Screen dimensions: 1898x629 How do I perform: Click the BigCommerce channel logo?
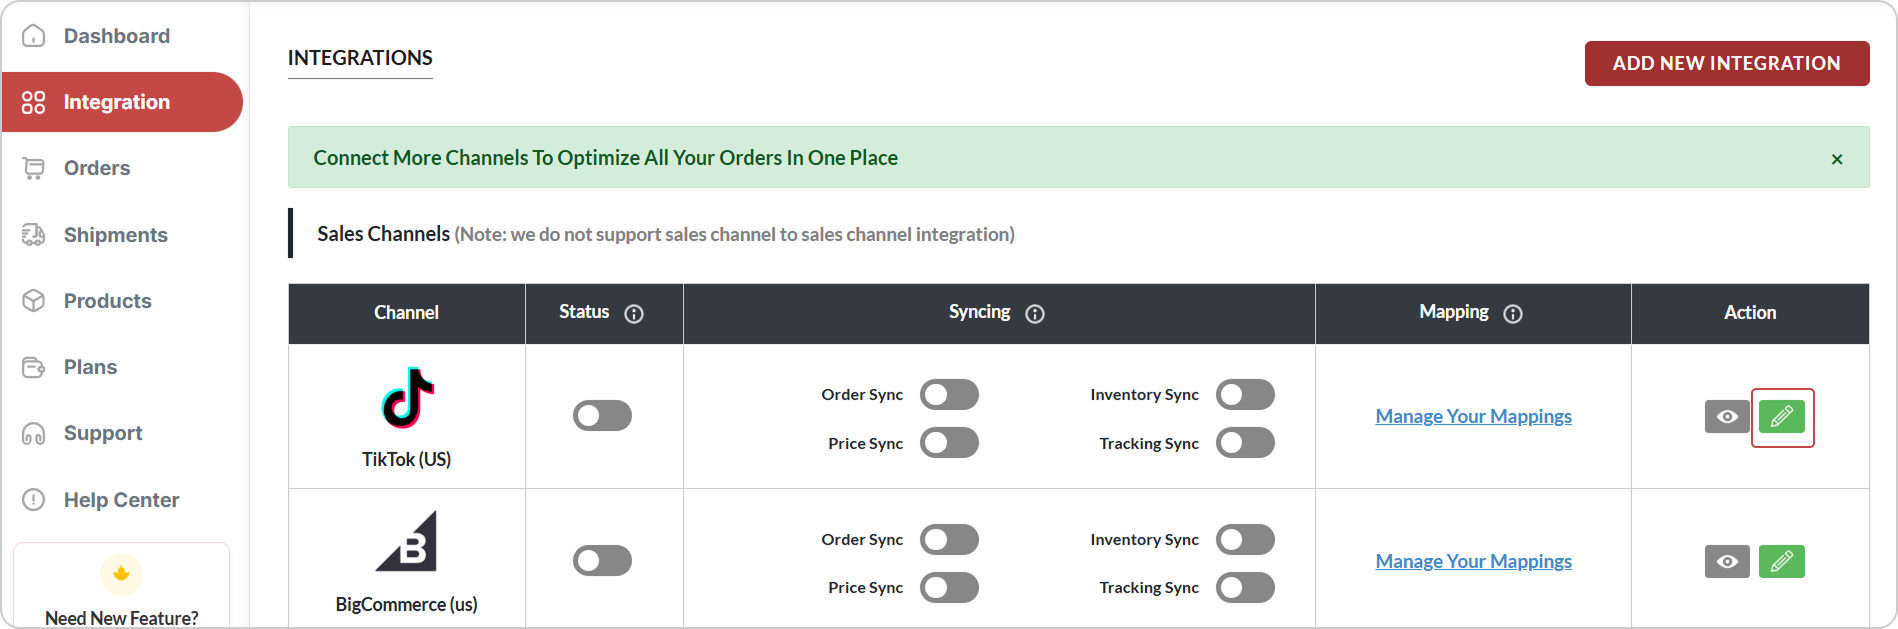coord(407,541)
